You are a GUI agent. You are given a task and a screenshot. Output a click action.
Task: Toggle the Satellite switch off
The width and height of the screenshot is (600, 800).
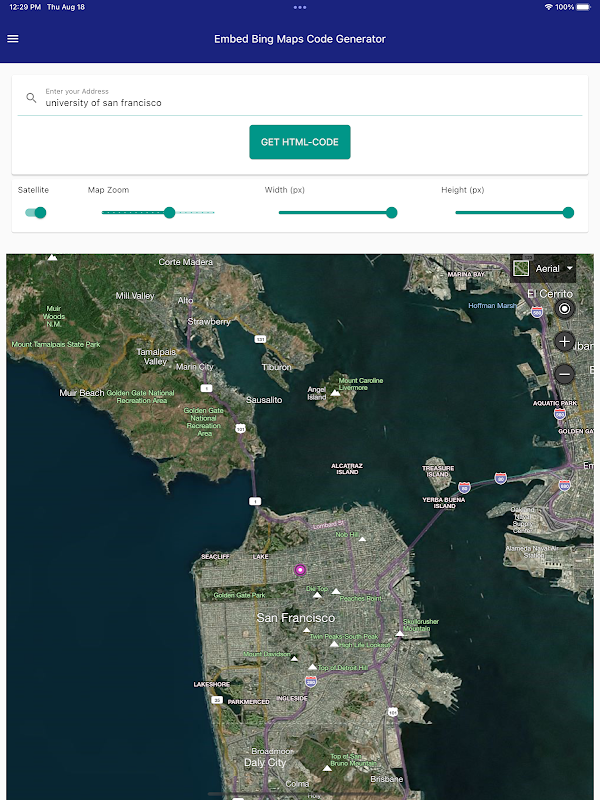tap(36, 213)
